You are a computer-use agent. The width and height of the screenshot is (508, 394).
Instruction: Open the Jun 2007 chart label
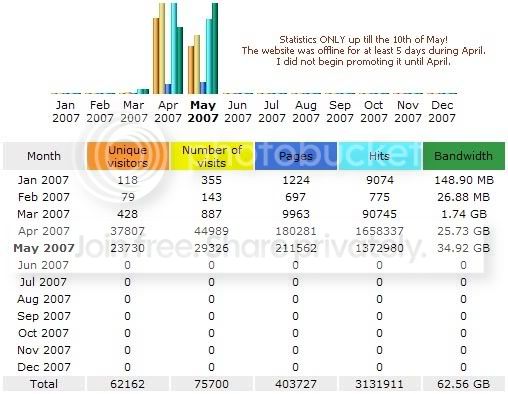point(238,111)
